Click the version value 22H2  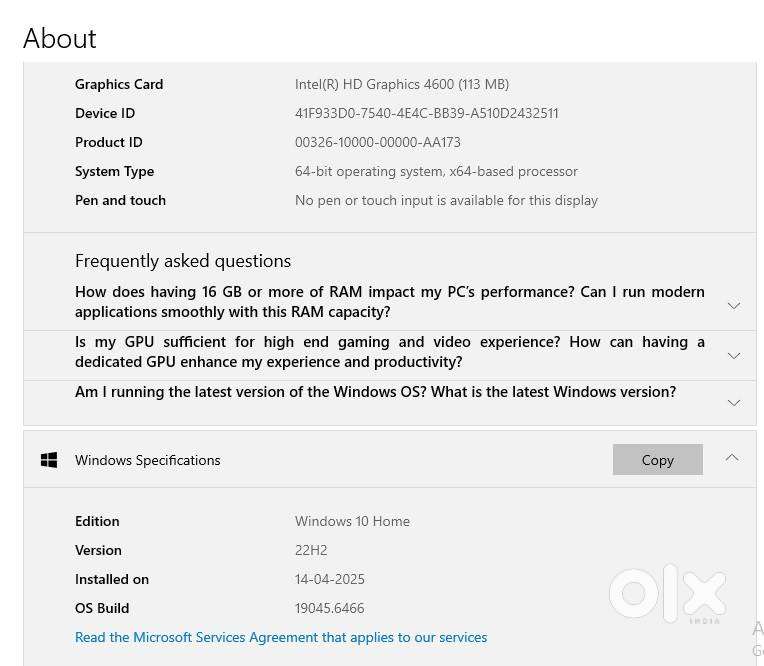tap(311, 550)
